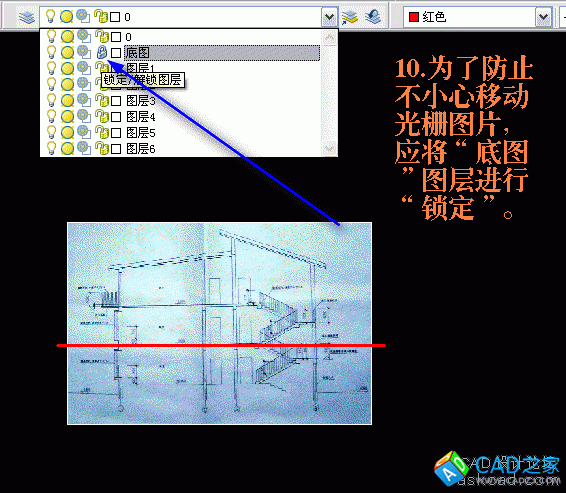The width and height of the screenshot is (566, 493).
Task: Turn off layer 0 bulb in list
Action: pos(51,36)
